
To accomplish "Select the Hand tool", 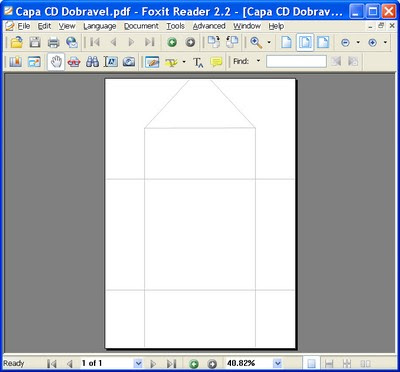I will [56, 62].
